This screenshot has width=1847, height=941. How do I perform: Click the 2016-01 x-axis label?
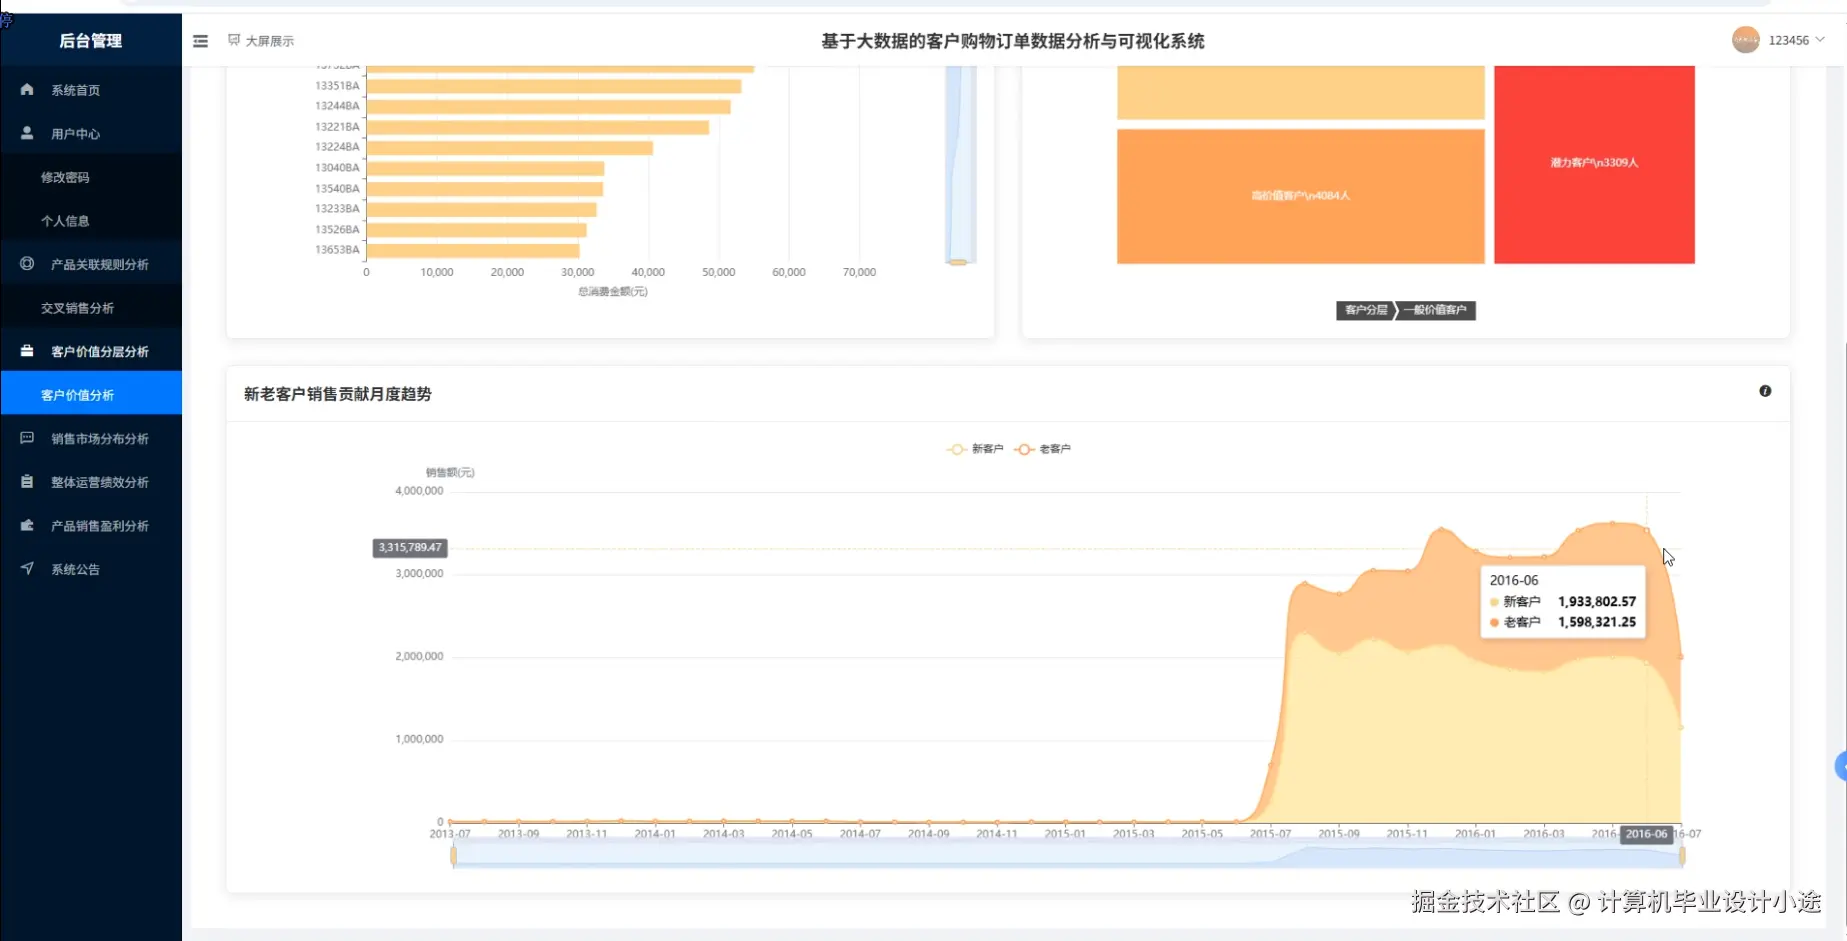click(1475, 834)
